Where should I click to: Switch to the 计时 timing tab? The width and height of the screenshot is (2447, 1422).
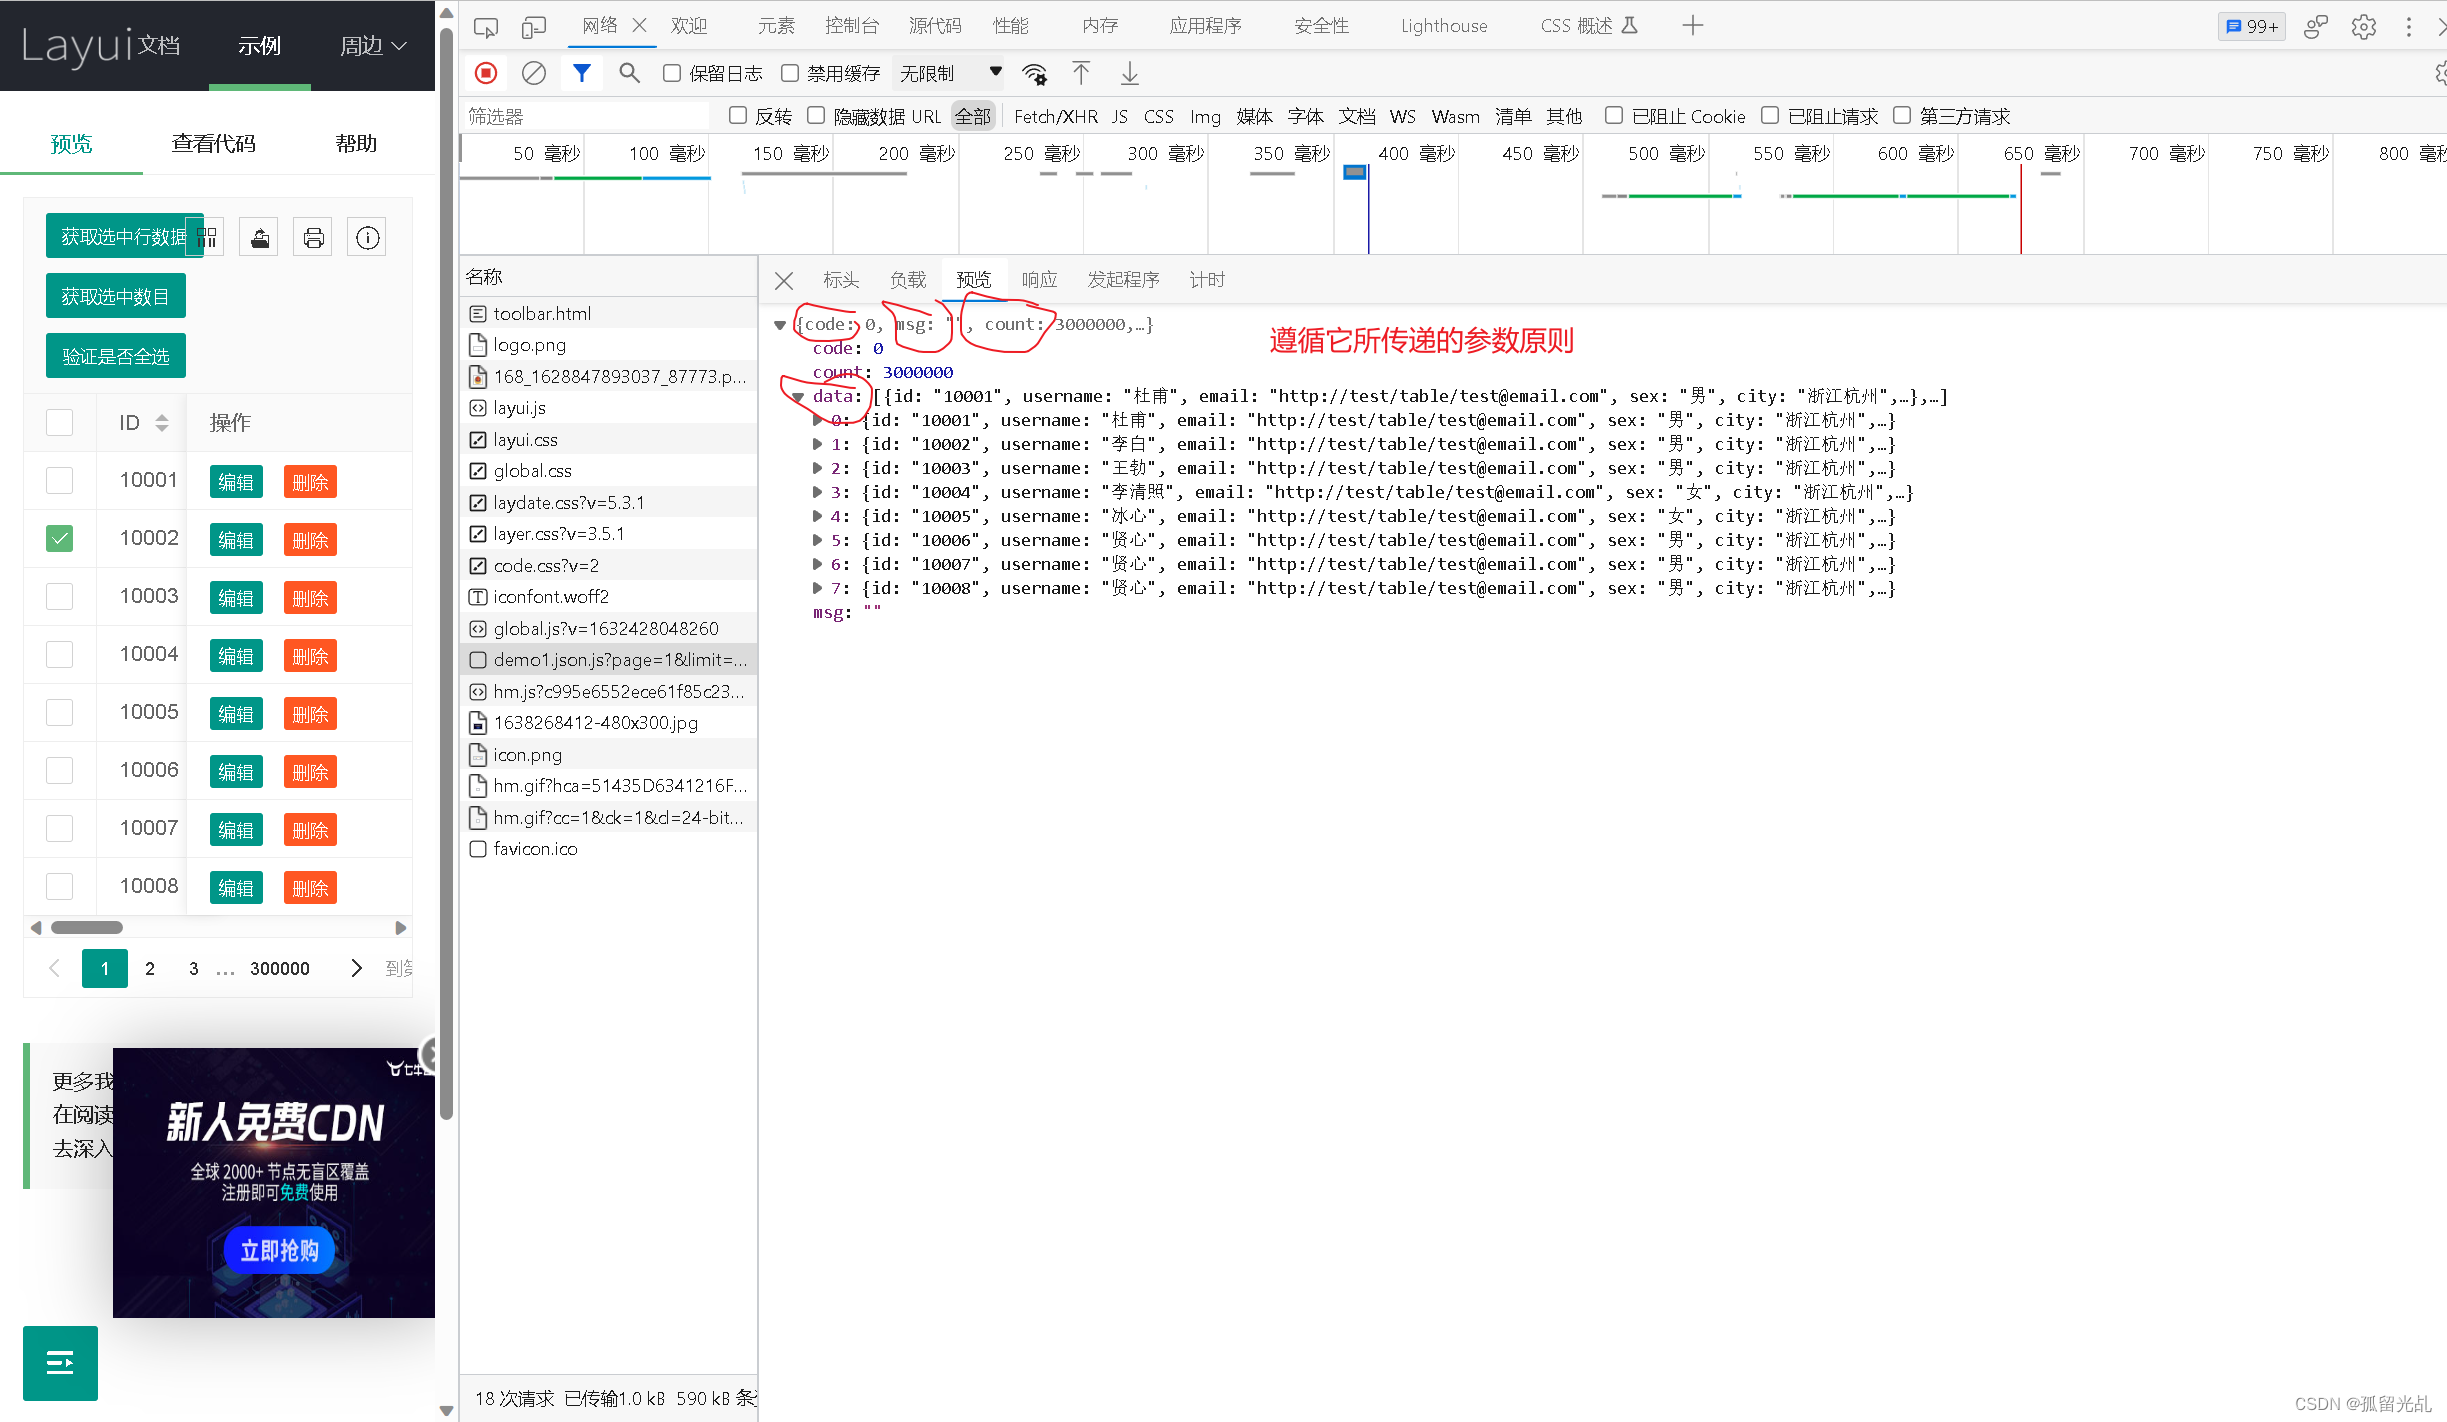tap(1207, 280)
